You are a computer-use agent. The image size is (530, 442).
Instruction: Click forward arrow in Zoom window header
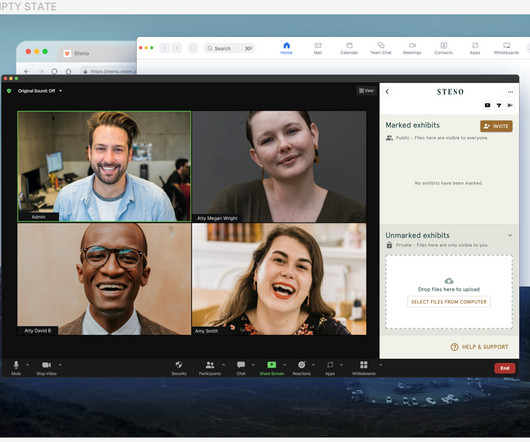(177, 48)
